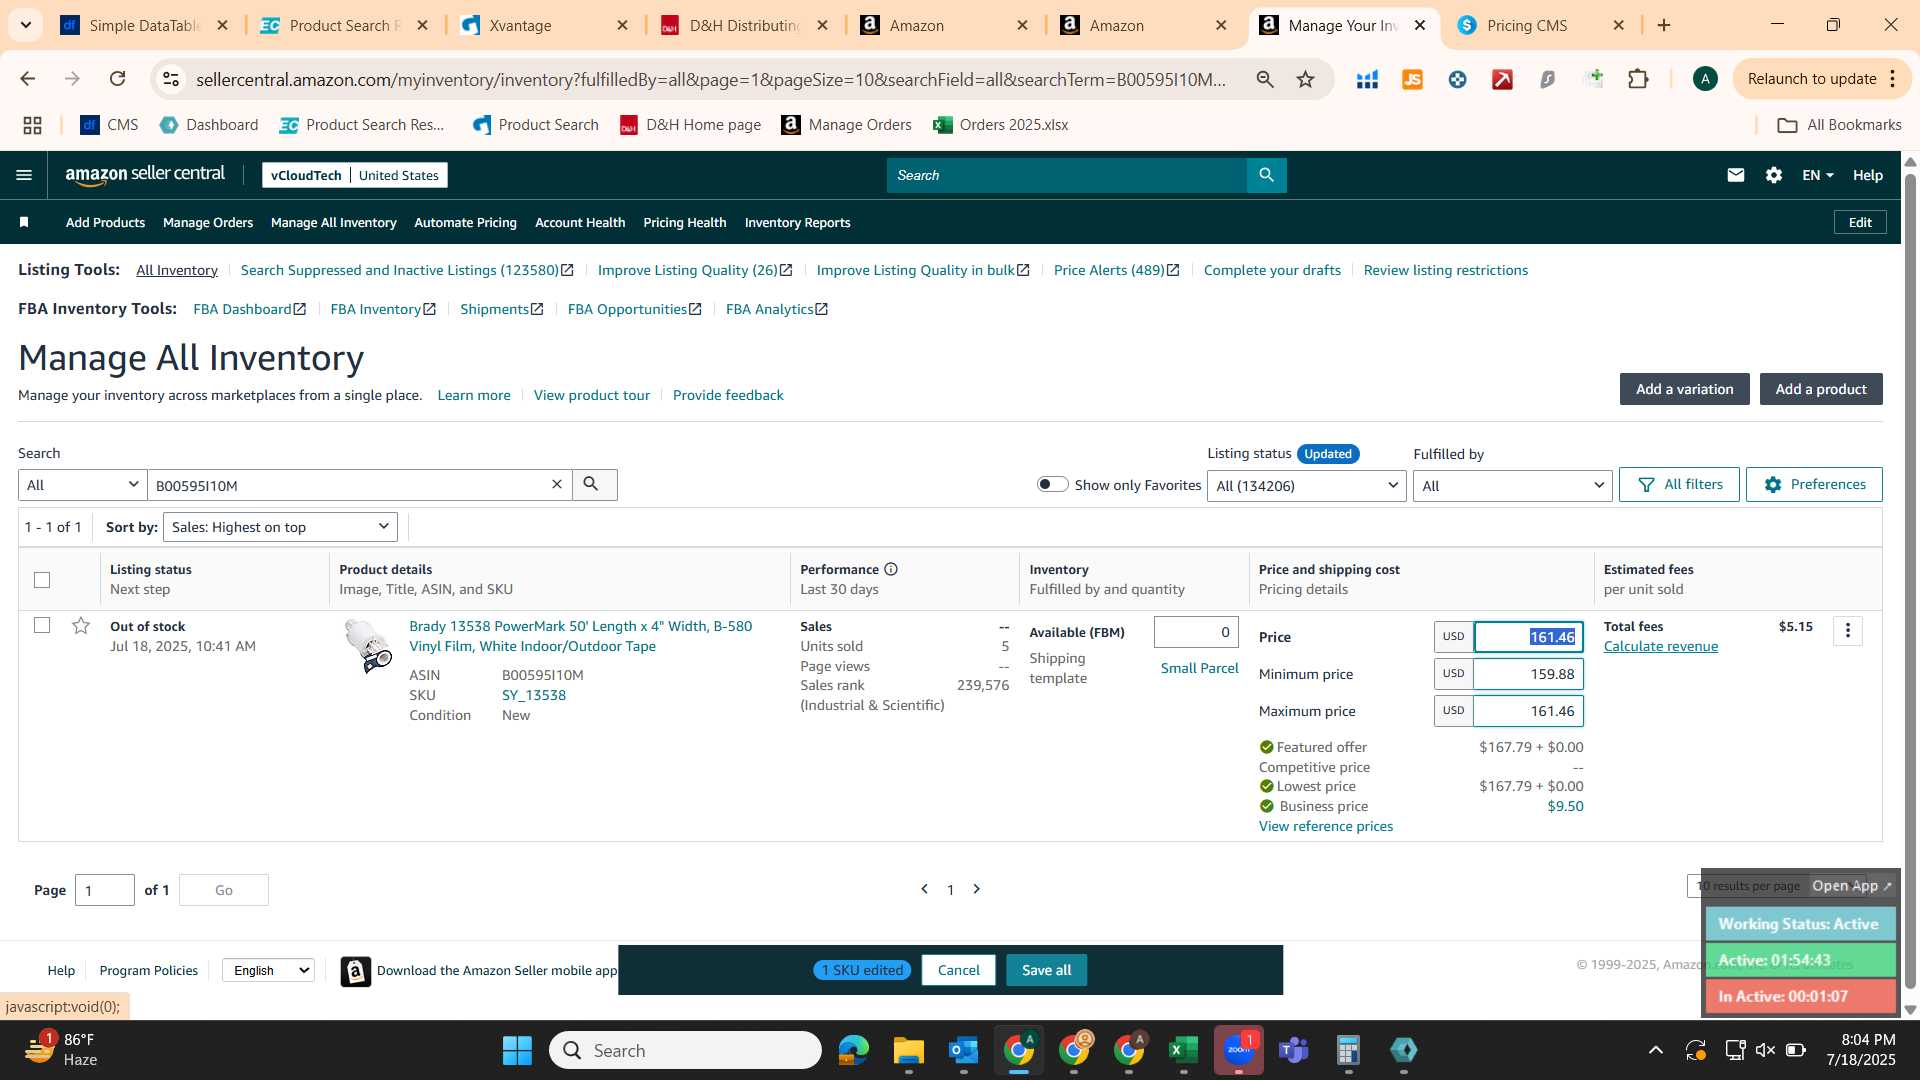Screen dimensions: 1920x1080
Task: Zoom control icon in address bar
Action: coord(1265,79)
